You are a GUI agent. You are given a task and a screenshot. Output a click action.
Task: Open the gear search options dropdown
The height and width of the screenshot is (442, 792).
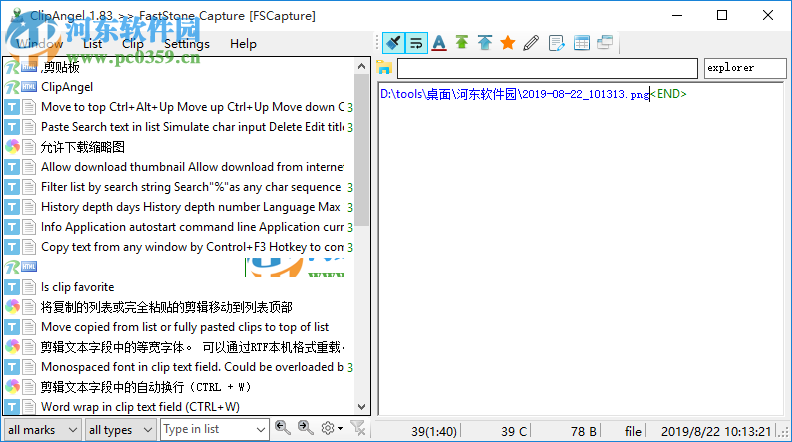tap(332, 428)
